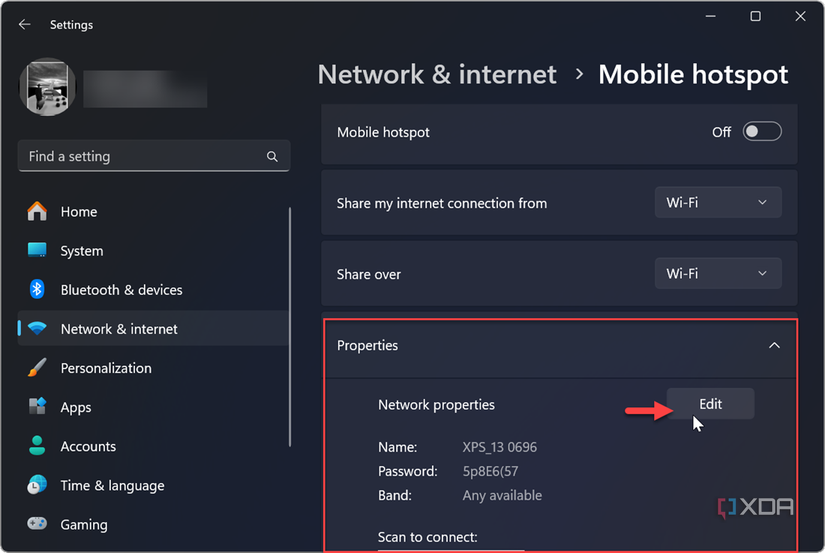The height and width of the screenshot is (553, 825).
Task: Open the 'Share over' Wi-Fi dropdown
Action: pyautogui.click(x=717, y=274)
